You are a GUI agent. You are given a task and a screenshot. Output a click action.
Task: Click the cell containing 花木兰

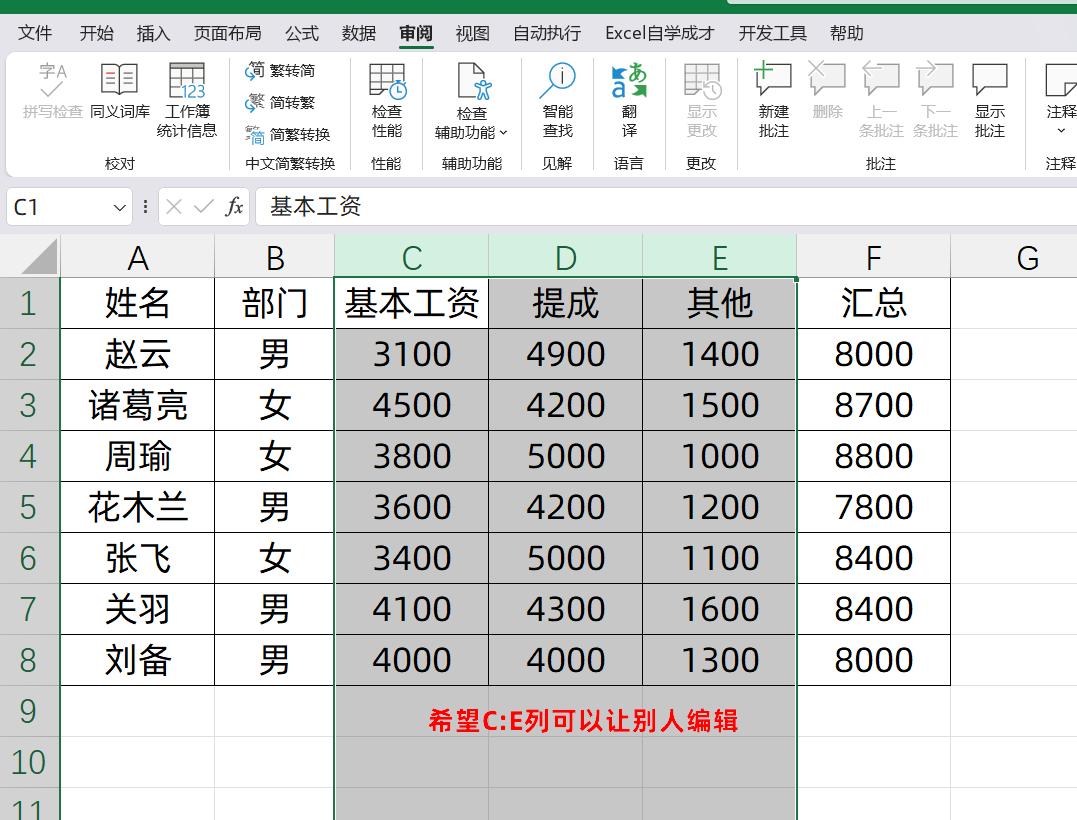pyautogui.click(x=137, y=507)
